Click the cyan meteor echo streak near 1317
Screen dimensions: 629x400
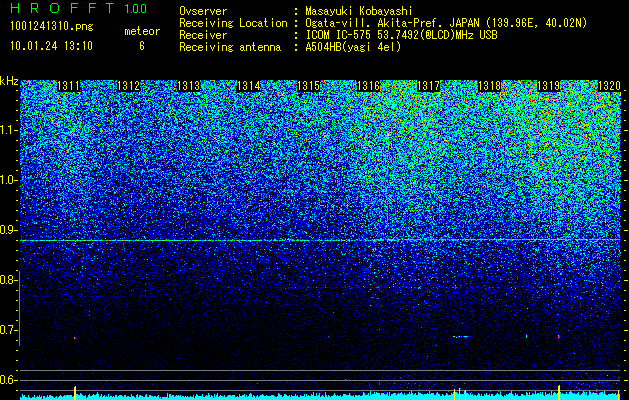coord(462,337)
